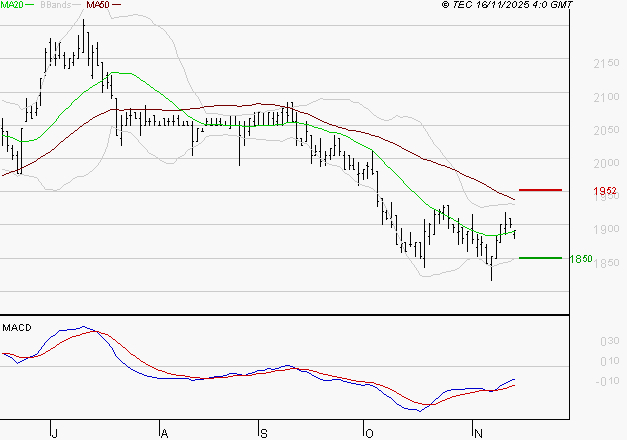
Task: Click the J month axis label
Action: pyautogui.click(x=55, y=433)
